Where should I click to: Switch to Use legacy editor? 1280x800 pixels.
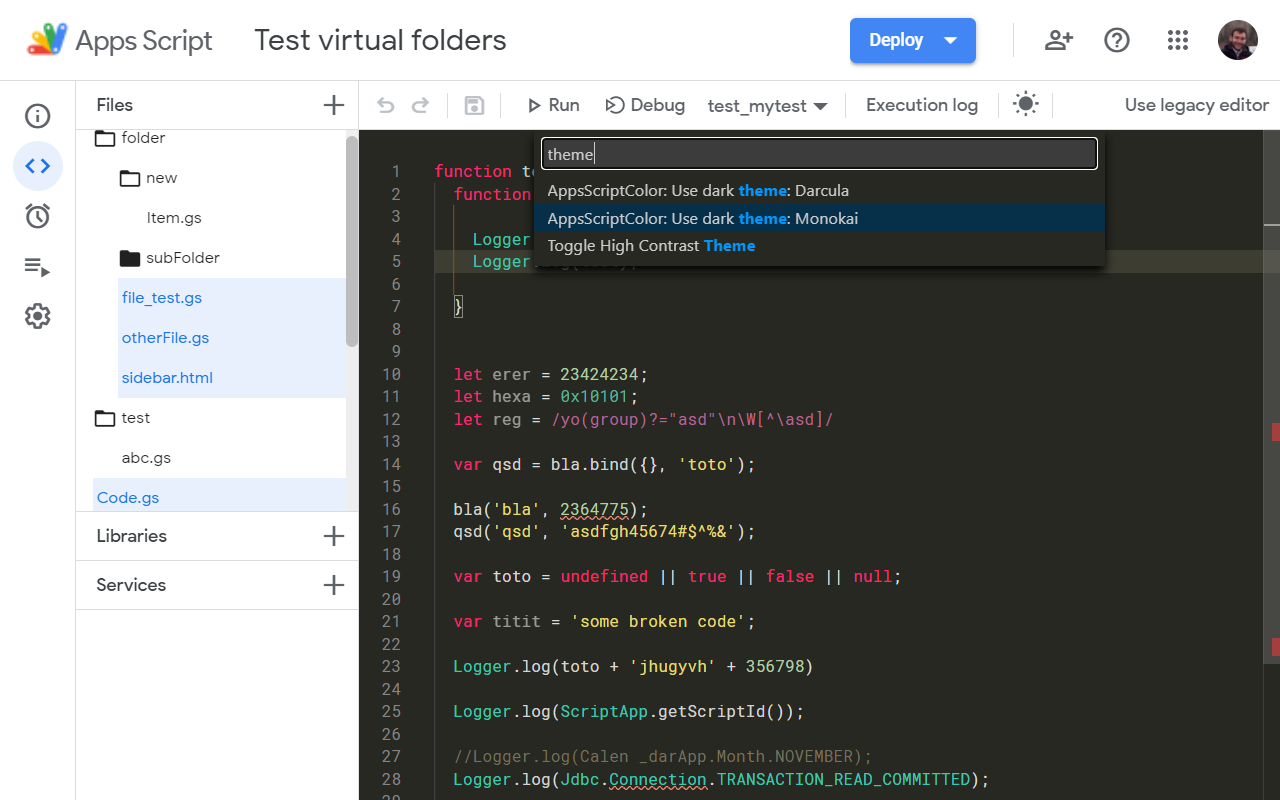click(x=1196, y=104)
